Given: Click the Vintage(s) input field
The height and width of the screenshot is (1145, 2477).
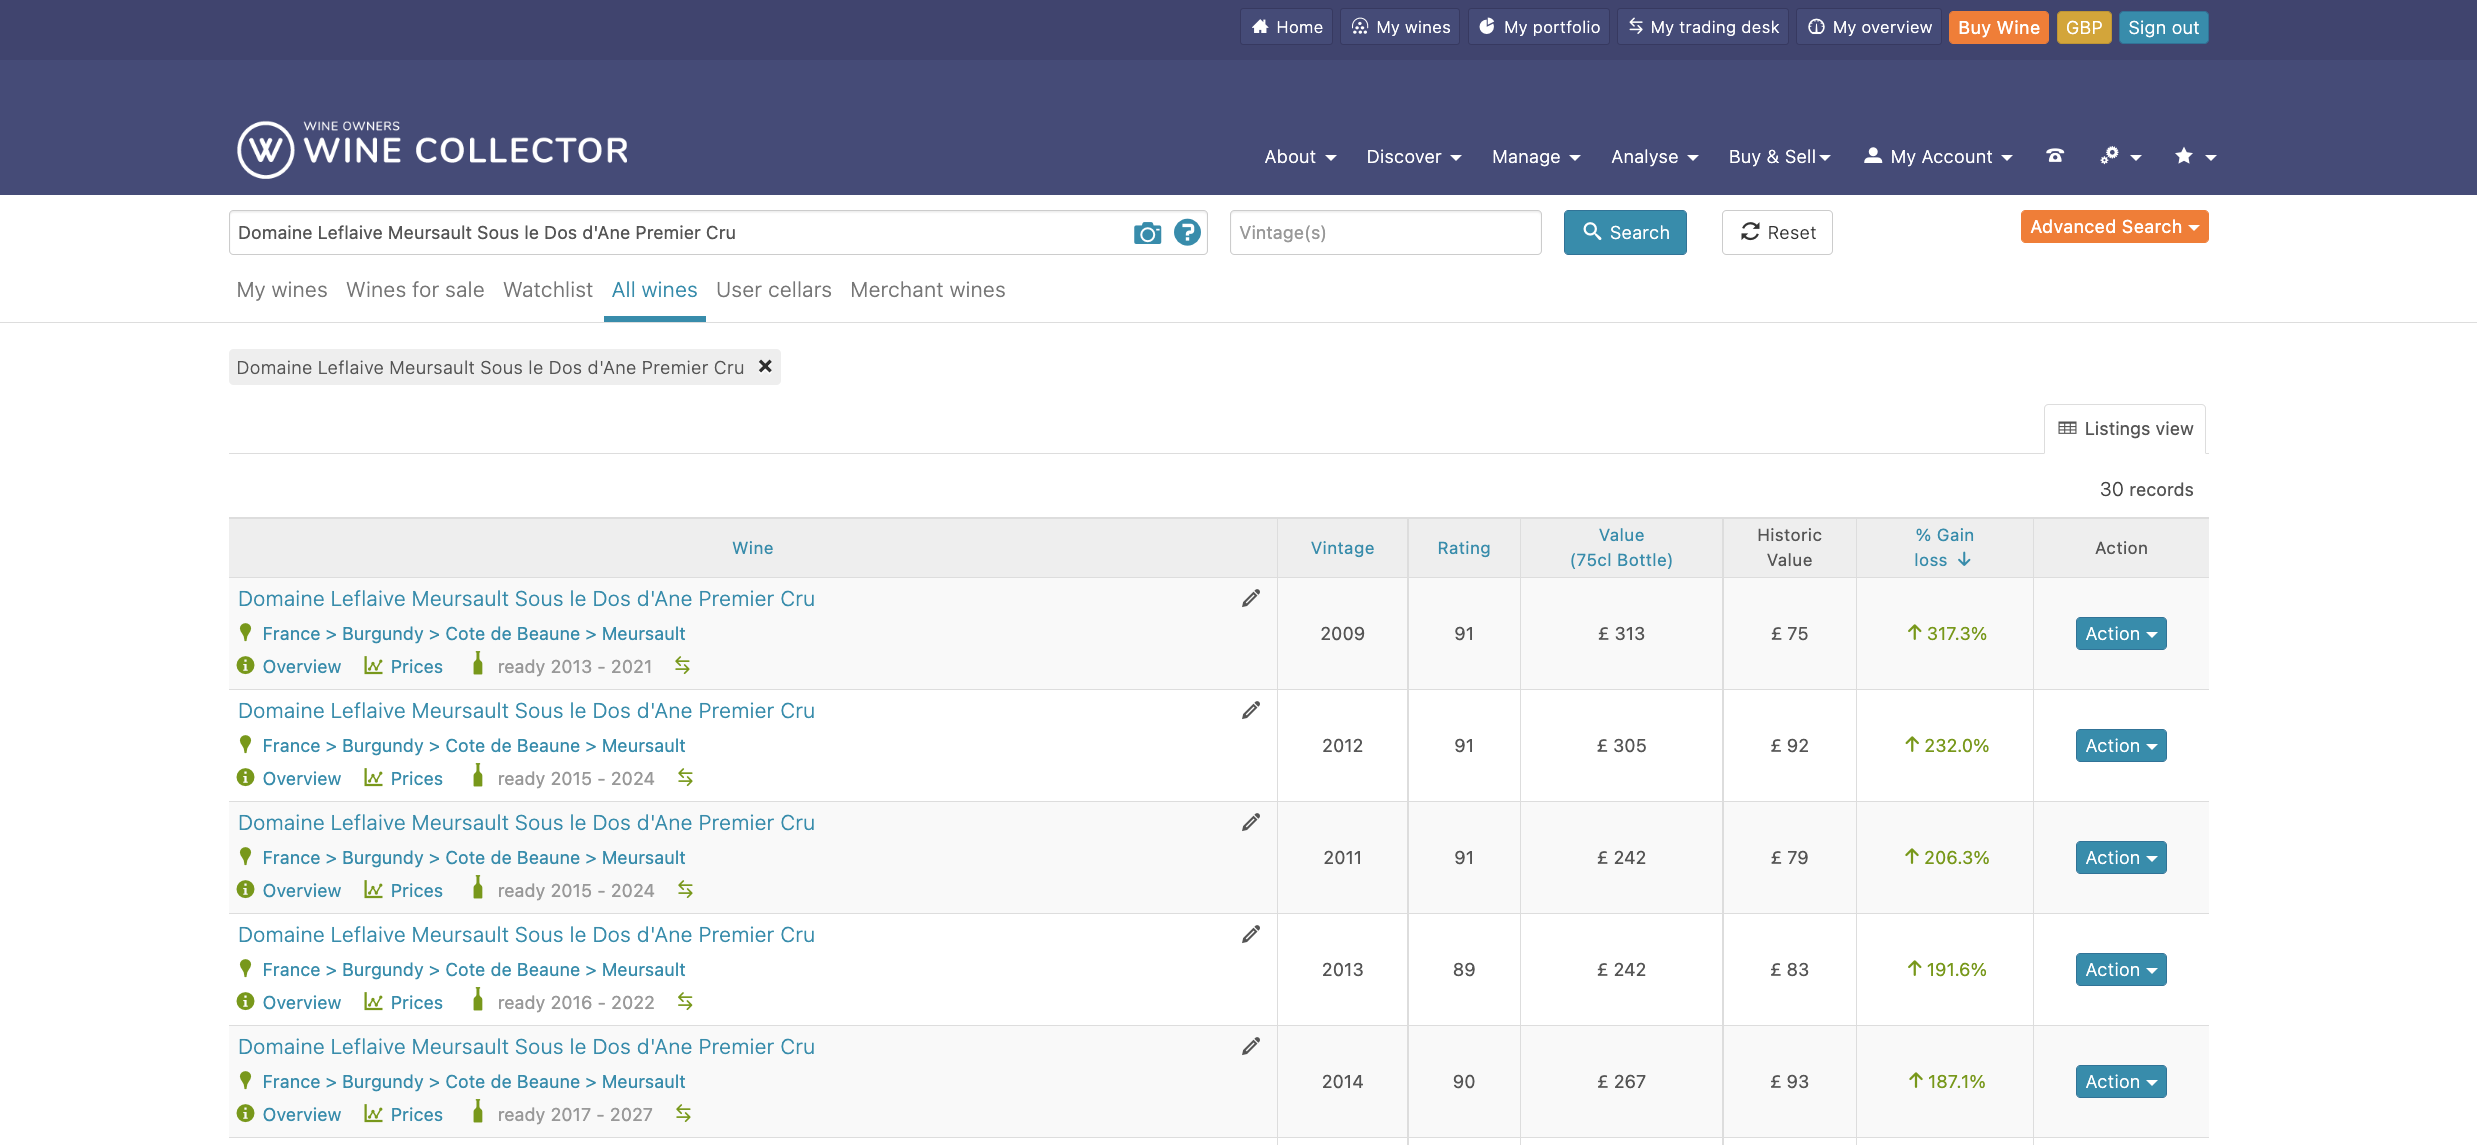Looking at the screenshot, I should [x=1385, y=232].
